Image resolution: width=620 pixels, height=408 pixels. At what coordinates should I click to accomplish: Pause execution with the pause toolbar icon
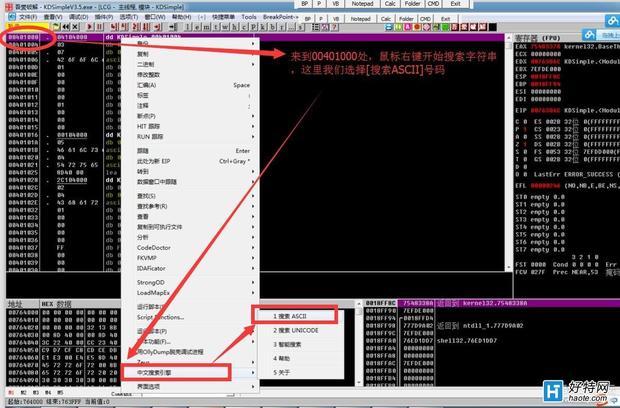click(x=99, y=27)
